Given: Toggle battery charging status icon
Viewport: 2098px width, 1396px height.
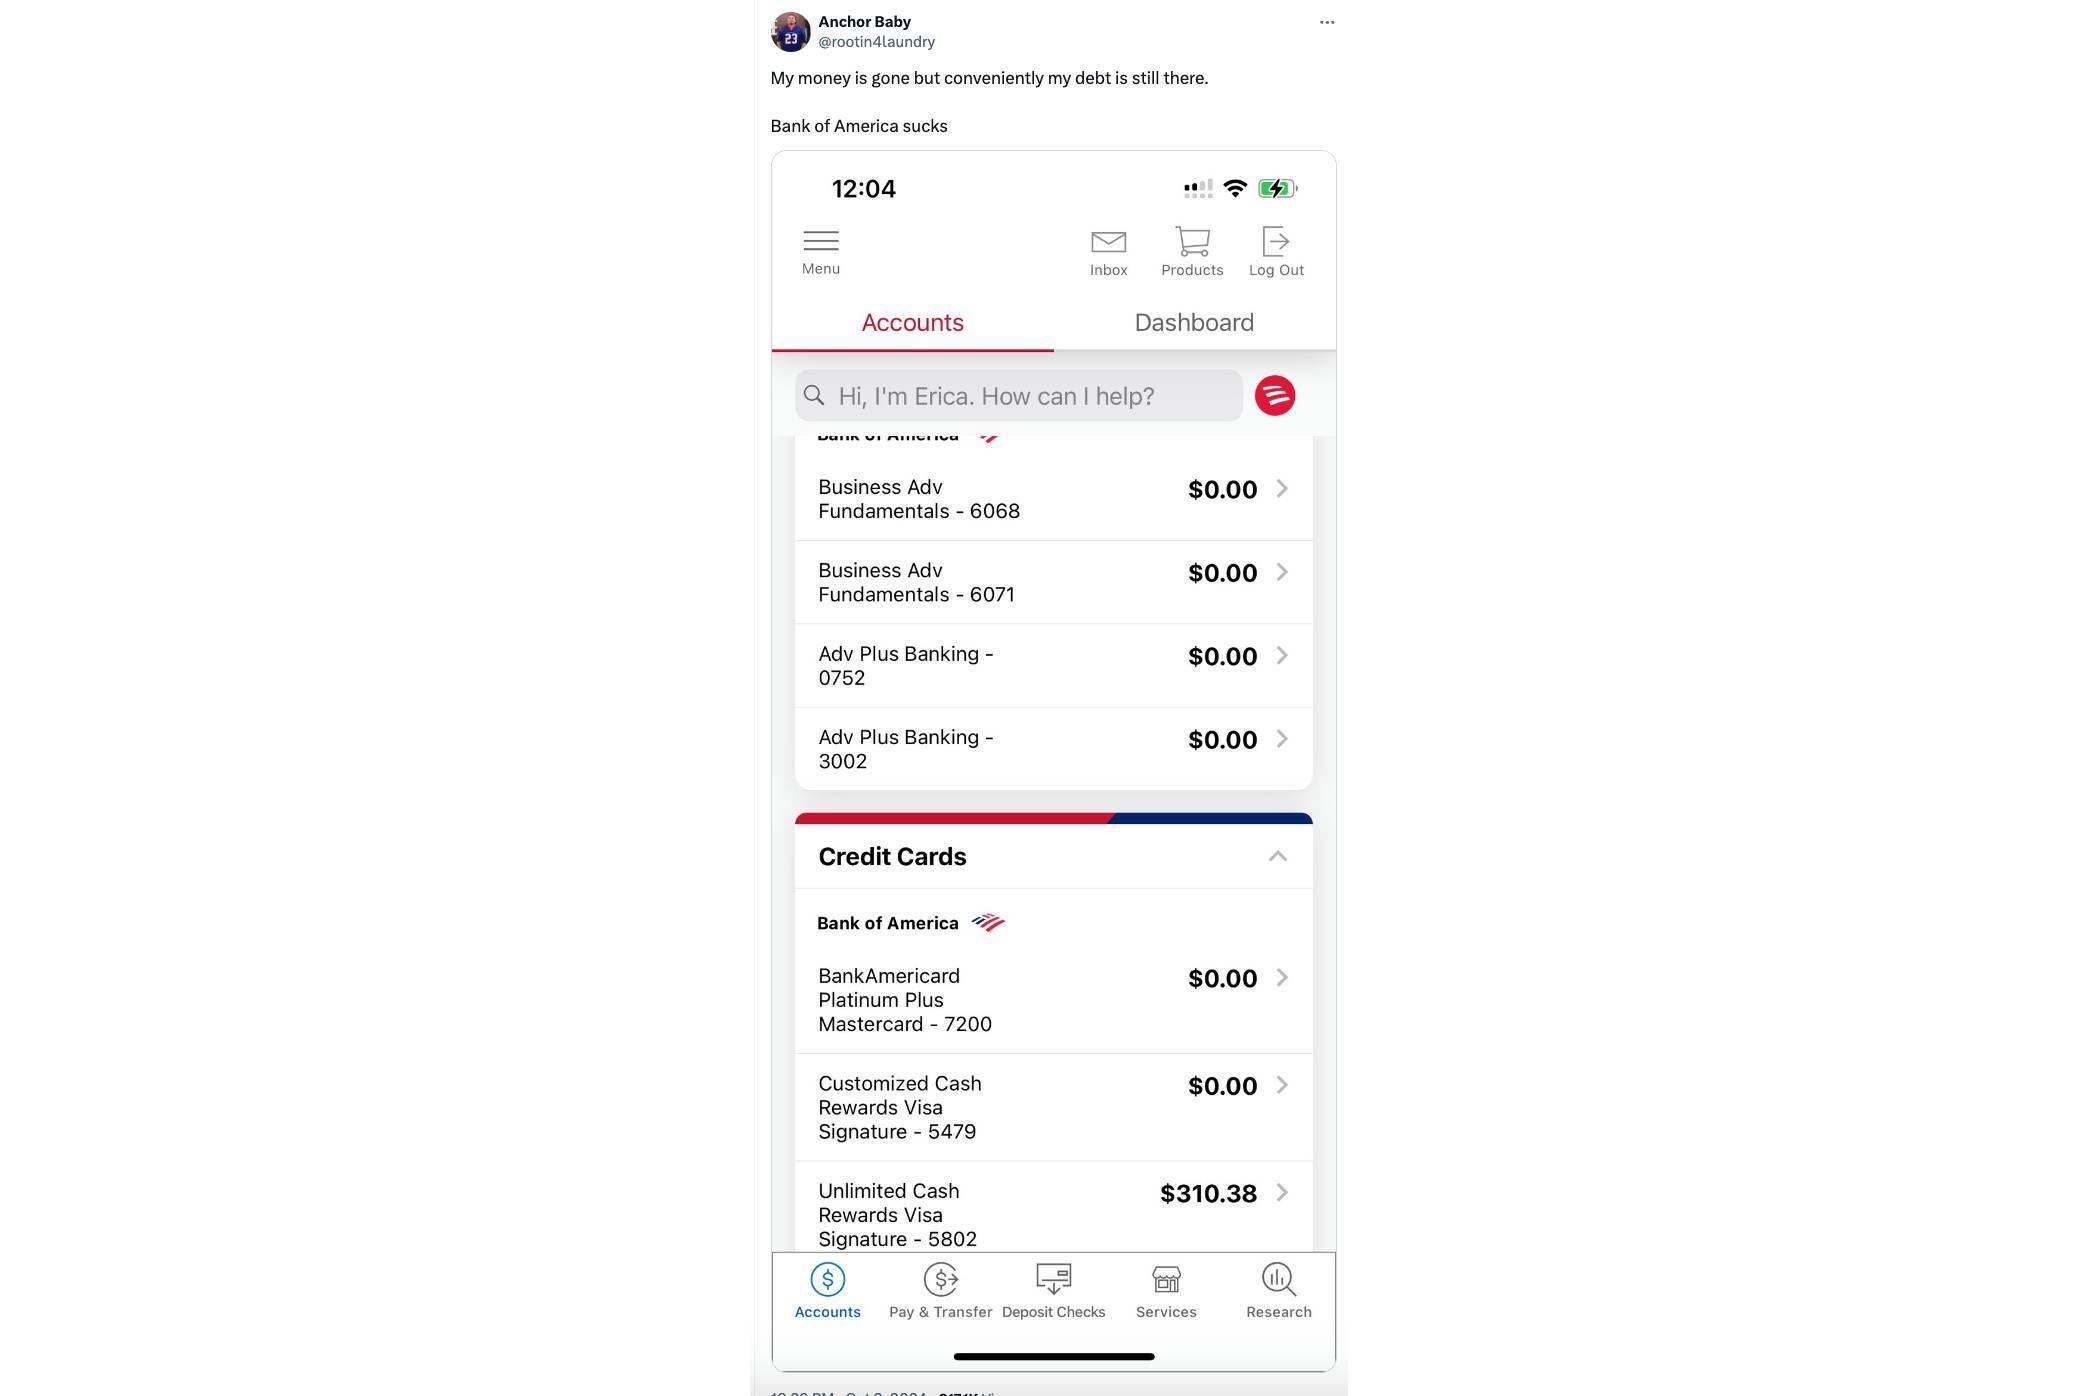Looking at the screenshot, I should coord(1277,189).
